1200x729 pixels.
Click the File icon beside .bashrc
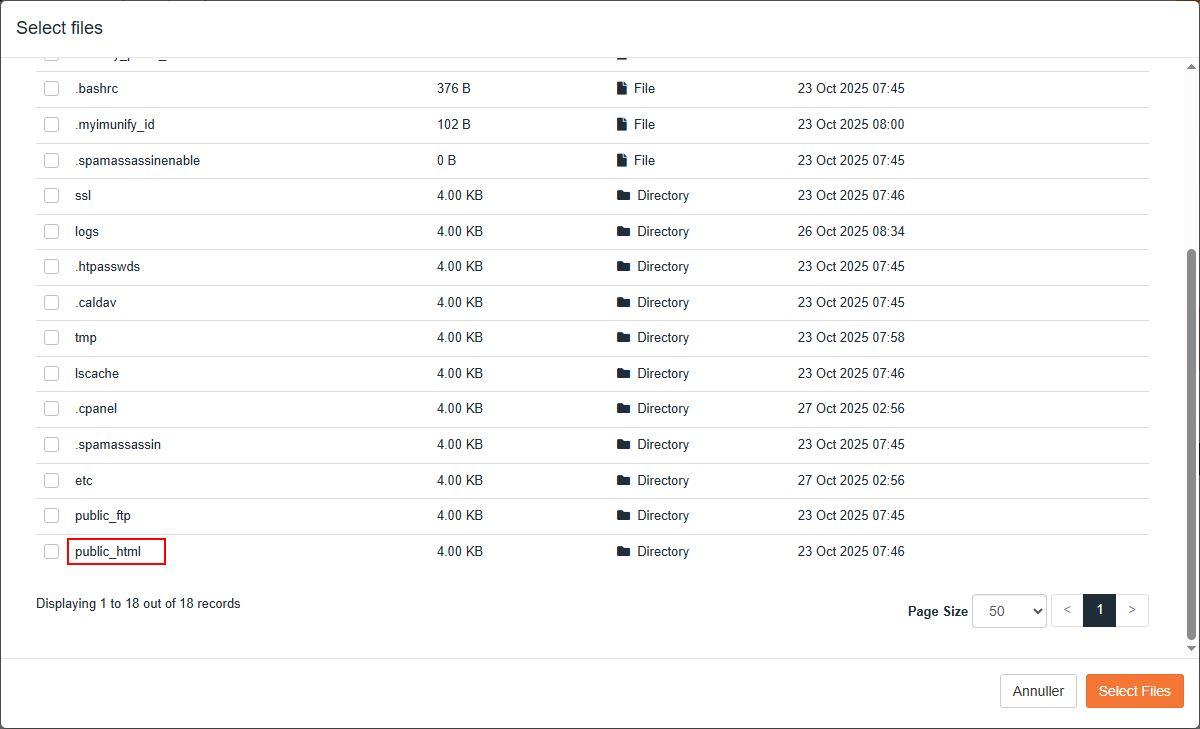pyautogui.click(x=620, y=88)
